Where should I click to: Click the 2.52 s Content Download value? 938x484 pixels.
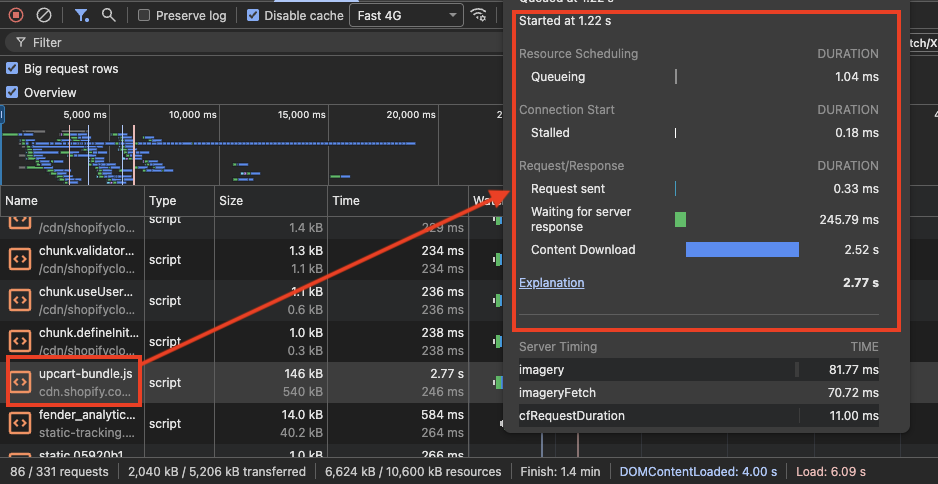click(x=861, y=249)
